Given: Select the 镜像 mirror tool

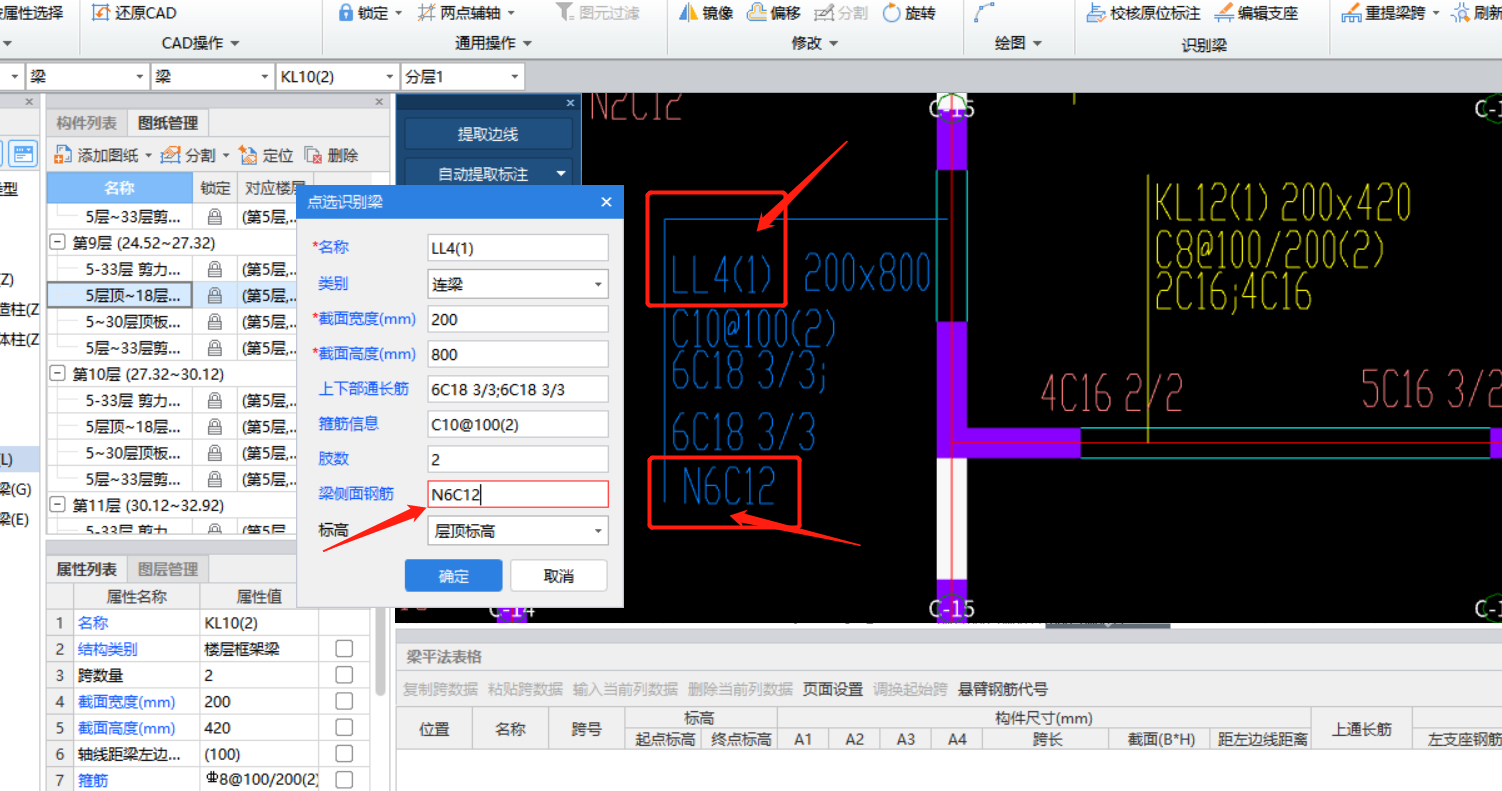Looking at the screenshot, I should tap(706, 13).
